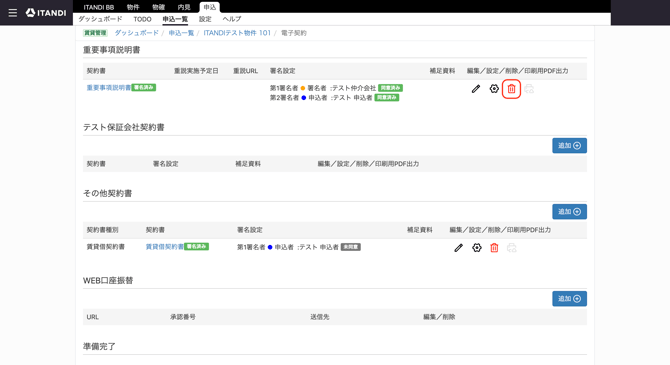This screenshot has width=670, height=365.
Task: Open TODO in the sub menu
Action: 142,19
